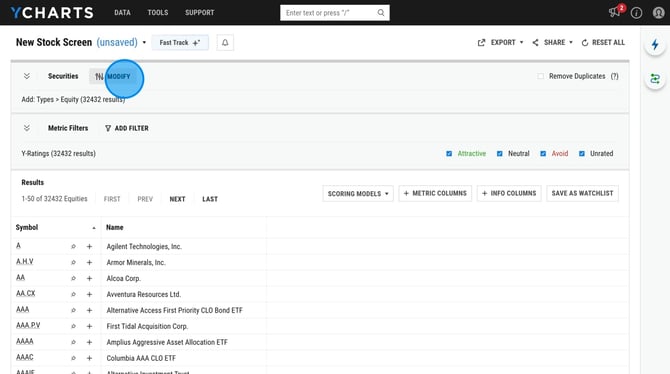Click 'Add: Types > Equity' criteria text
Image resolution: width=670 pixels, height=374 pixels.
coord(73,100)
